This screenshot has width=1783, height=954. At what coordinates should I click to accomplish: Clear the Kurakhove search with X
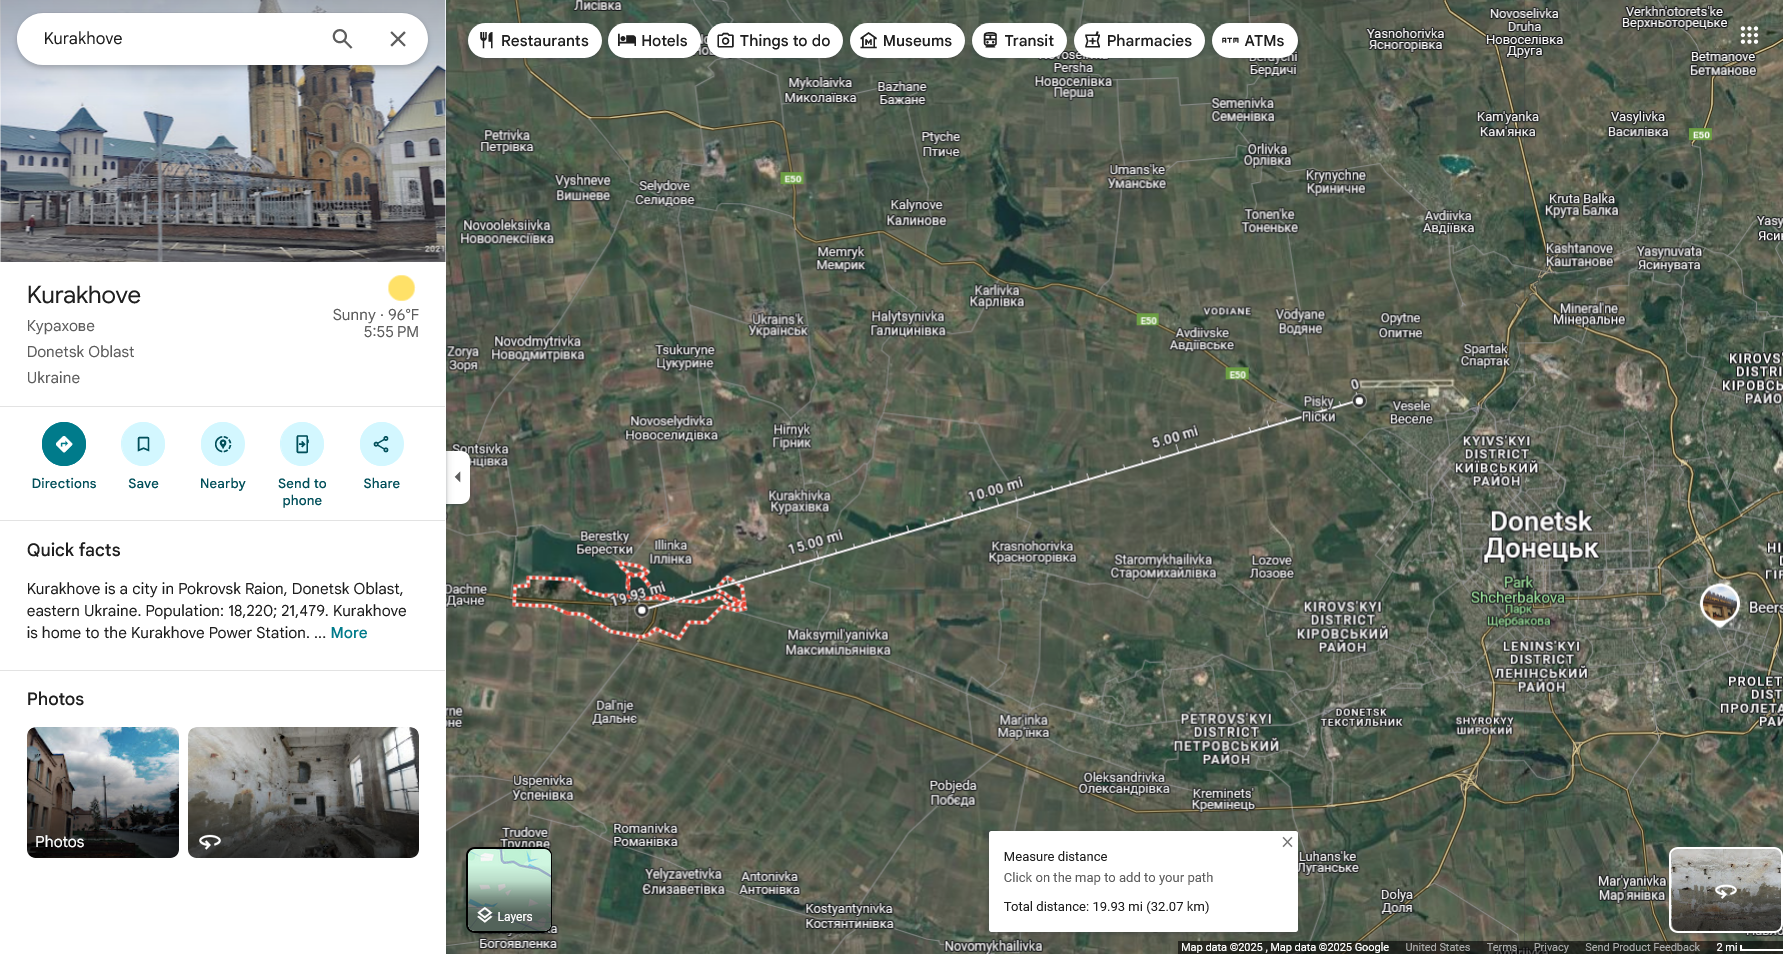[x=398, y=39]
